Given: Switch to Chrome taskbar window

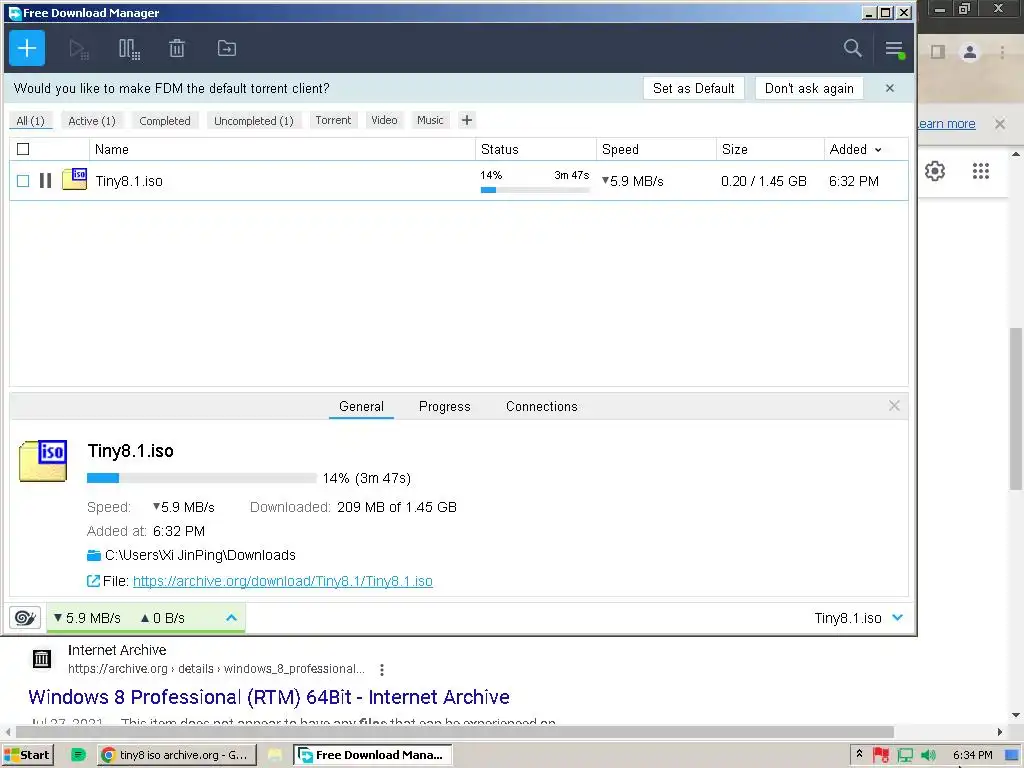Looking at the screenshot, I should tap(176, 755).
